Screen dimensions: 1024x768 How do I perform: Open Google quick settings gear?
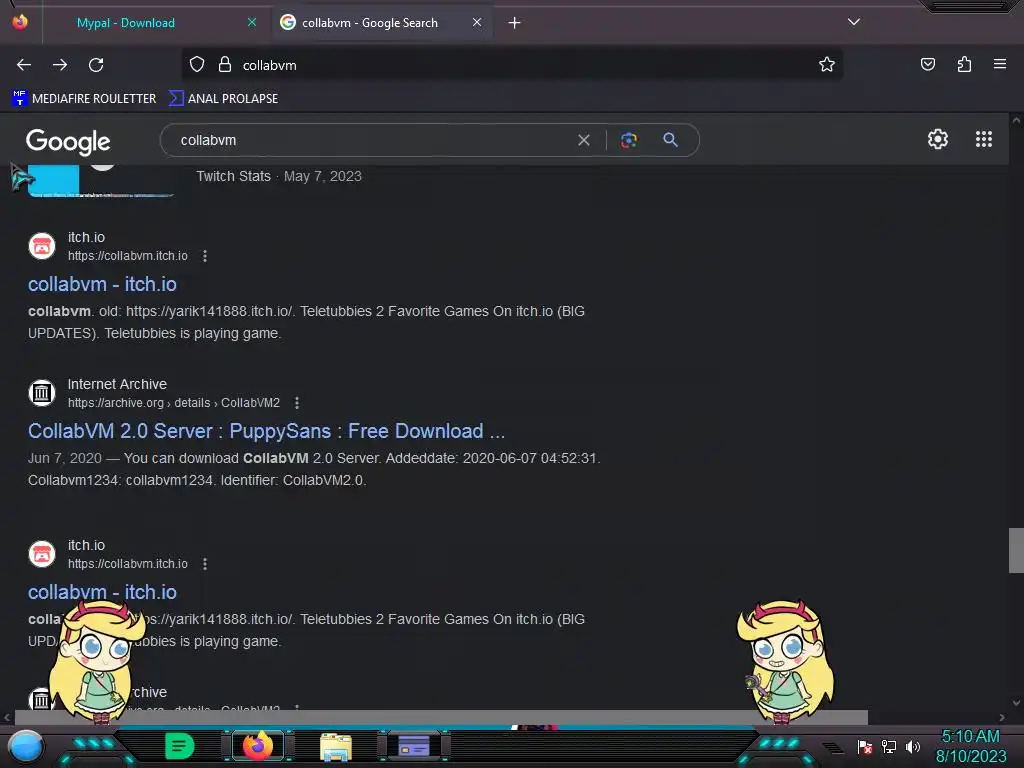938,139
